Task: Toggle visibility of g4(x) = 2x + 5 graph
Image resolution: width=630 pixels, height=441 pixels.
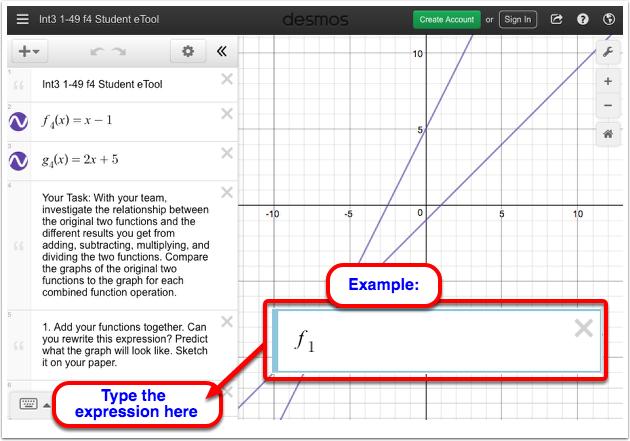Action: pyautogui.click(x=18, y=161)
